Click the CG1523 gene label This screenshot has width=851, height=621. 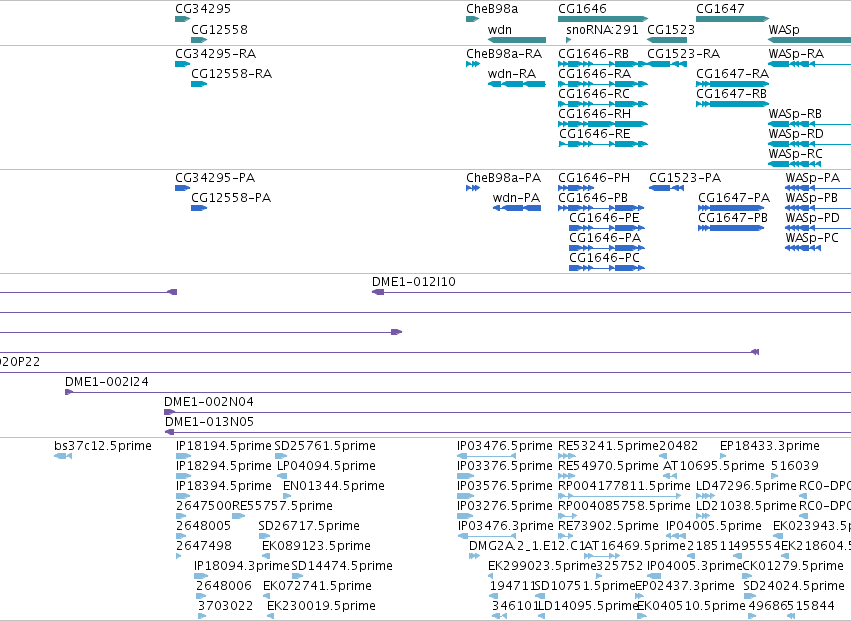(671, 29)
